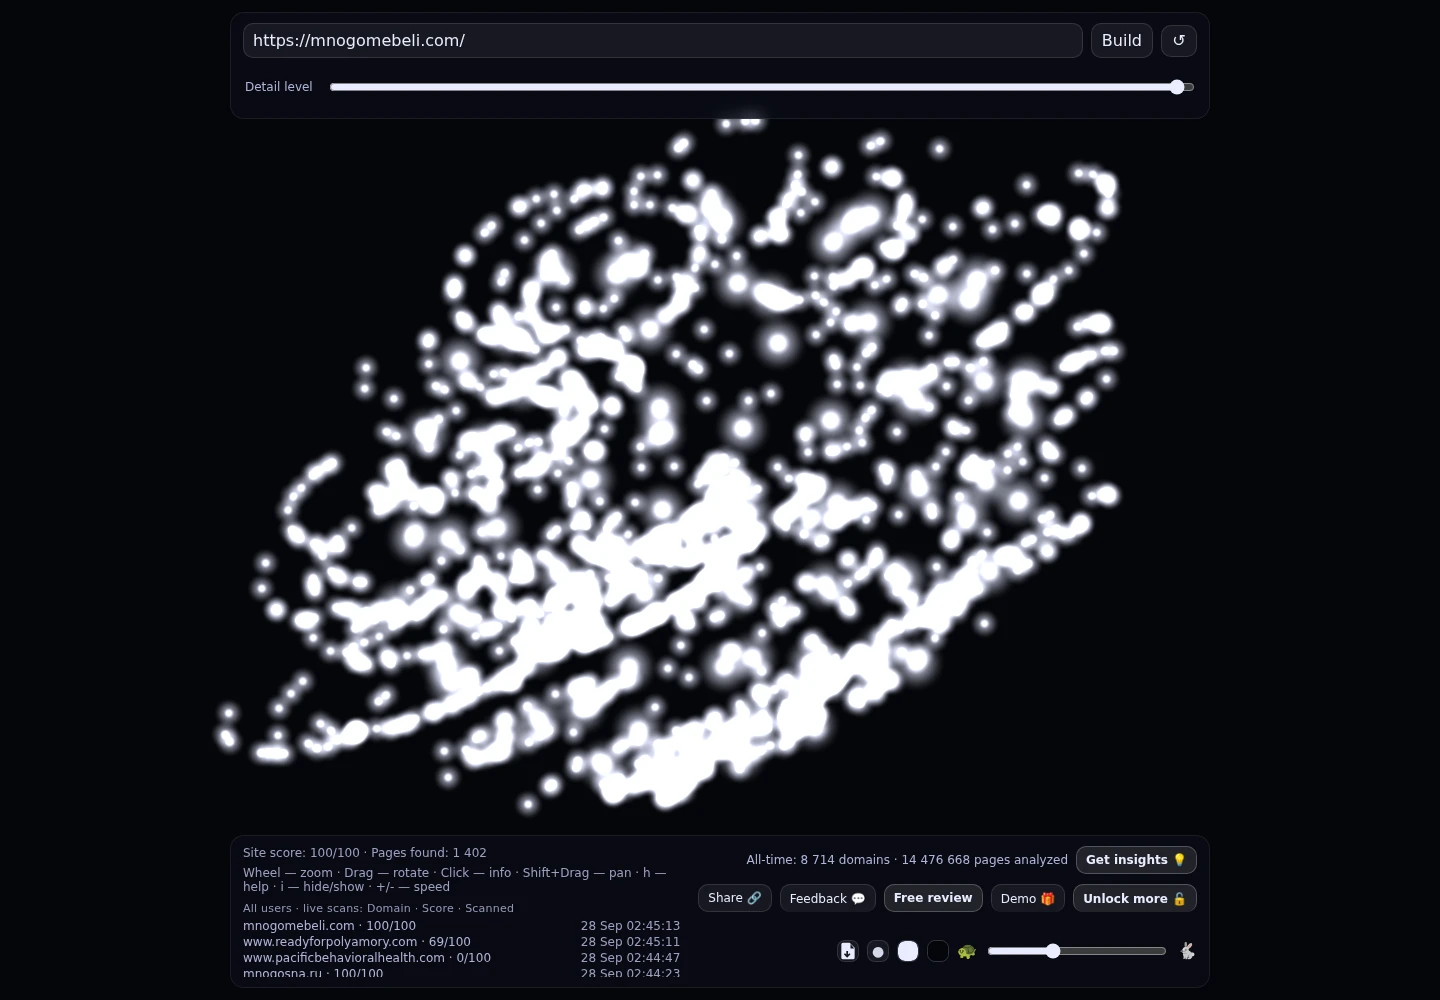This screenshot has height=1000, width=1440.
Task: Open the Feedback form
Action: (828, 898)
